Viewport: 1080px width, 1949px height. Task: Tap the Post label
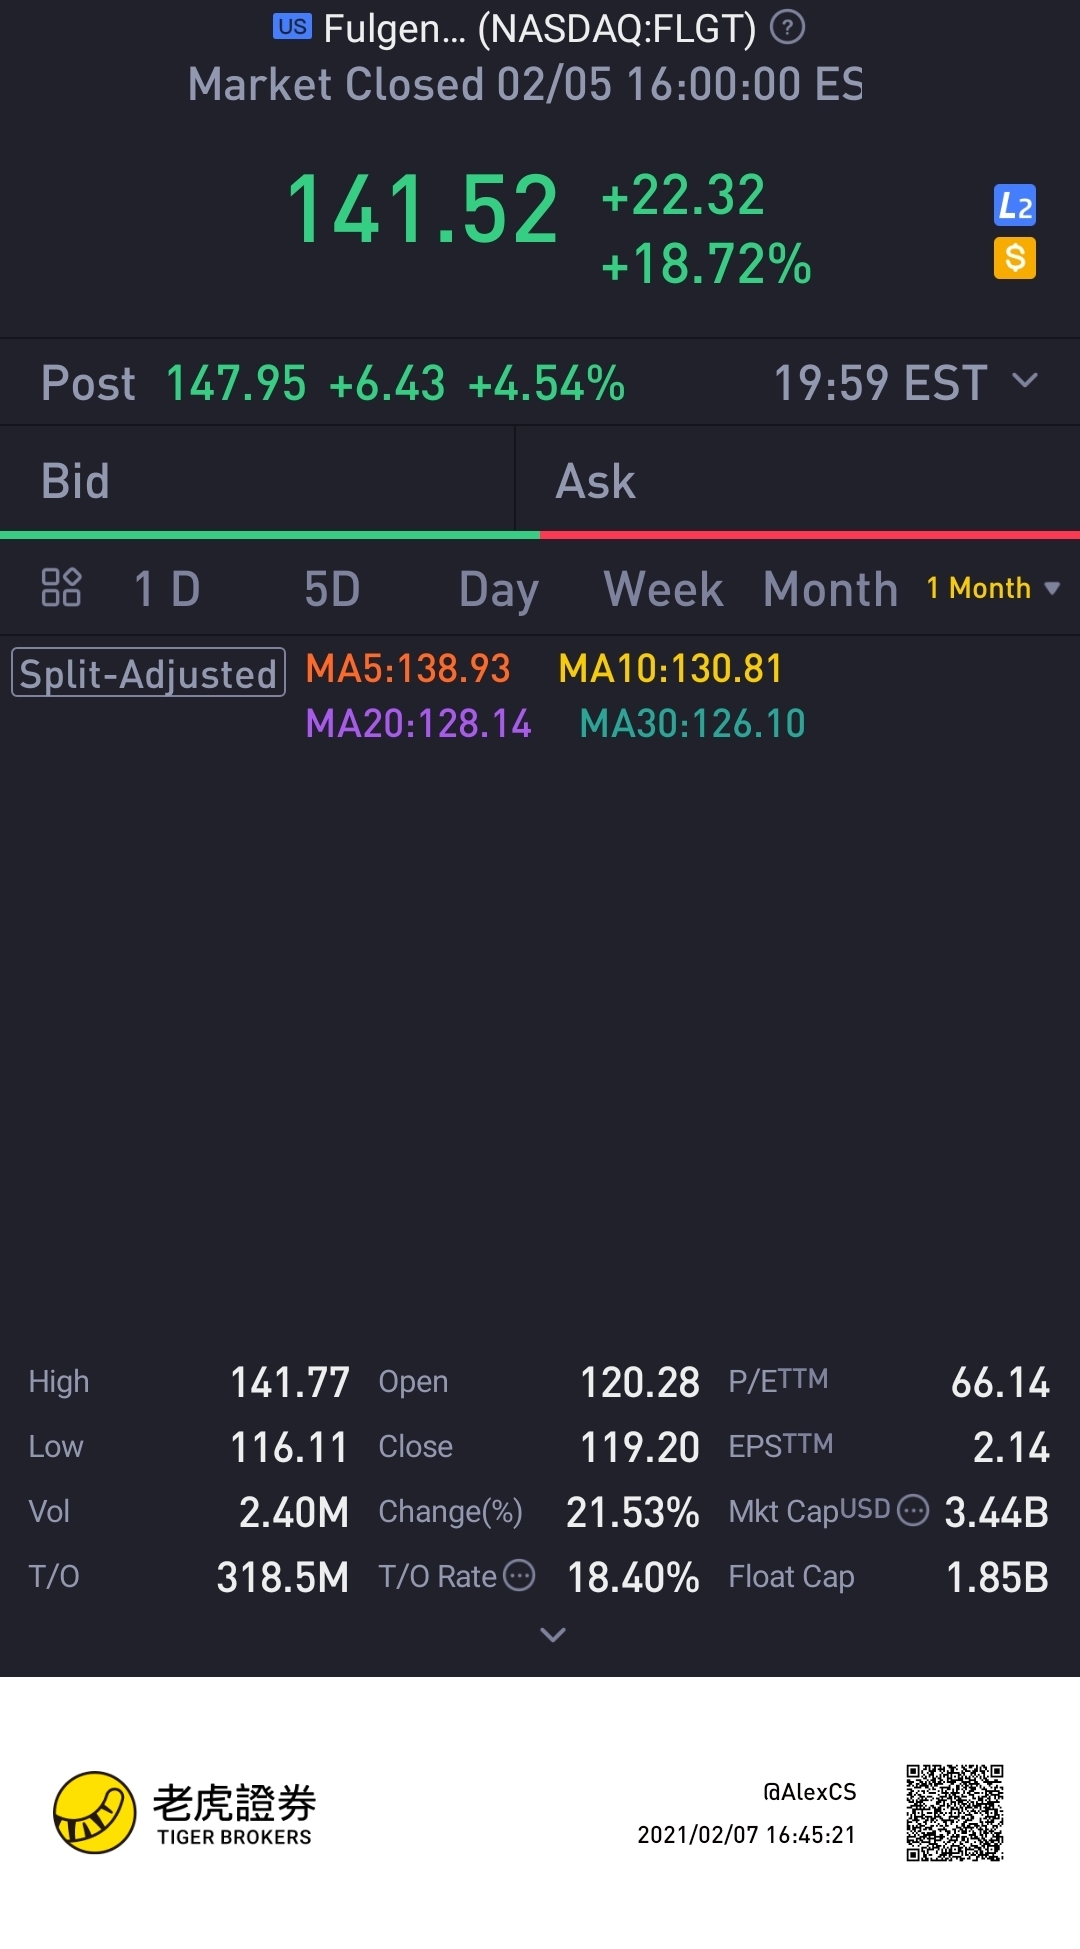(88, 383)
